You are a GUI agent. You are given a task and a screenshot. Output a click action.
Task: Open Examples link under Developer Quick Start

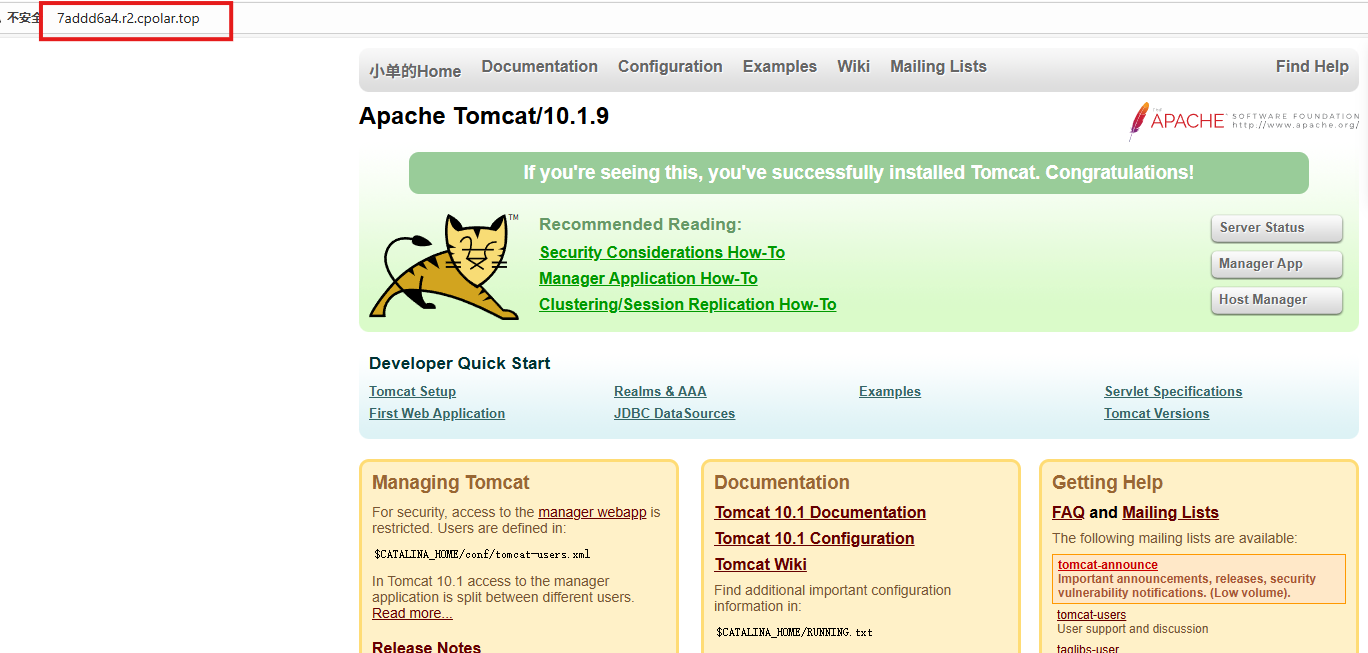[890, 392]
